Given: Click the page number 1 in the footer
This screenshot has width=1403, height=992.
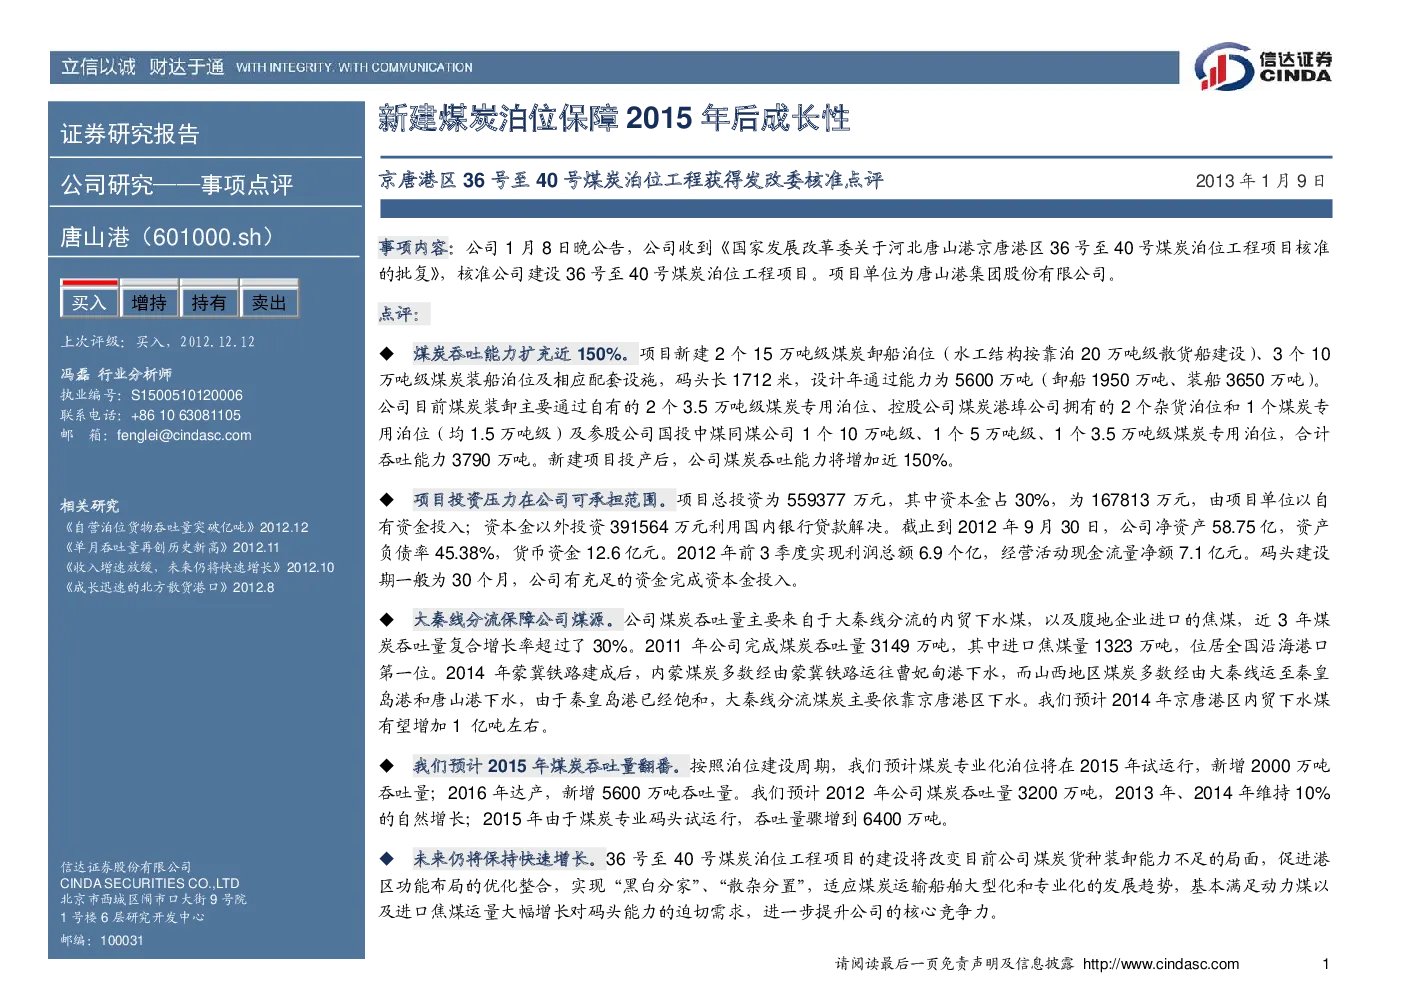Looking at the screenshot, I should pos(1326,964).
